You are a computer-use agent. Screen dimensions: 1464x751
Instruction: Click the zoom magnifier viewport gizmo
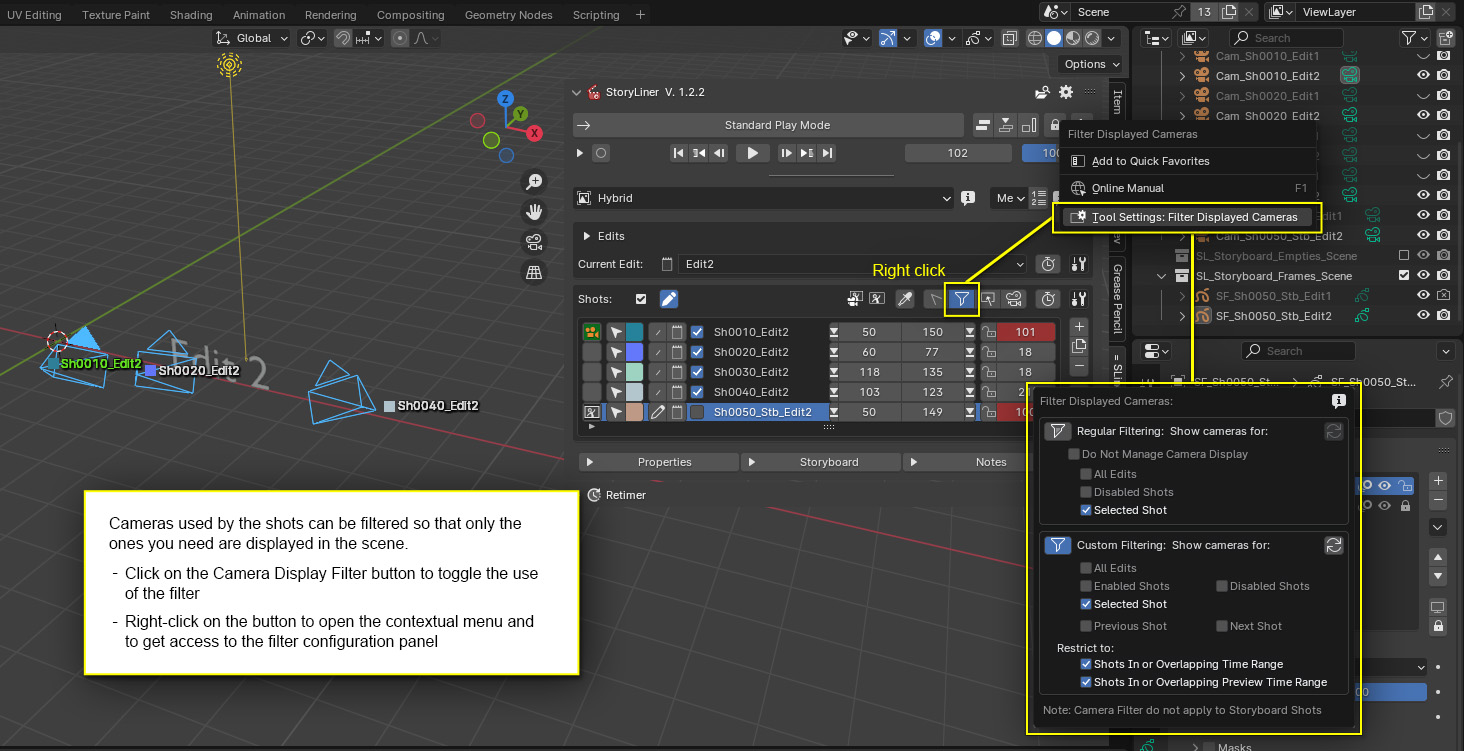535,181
